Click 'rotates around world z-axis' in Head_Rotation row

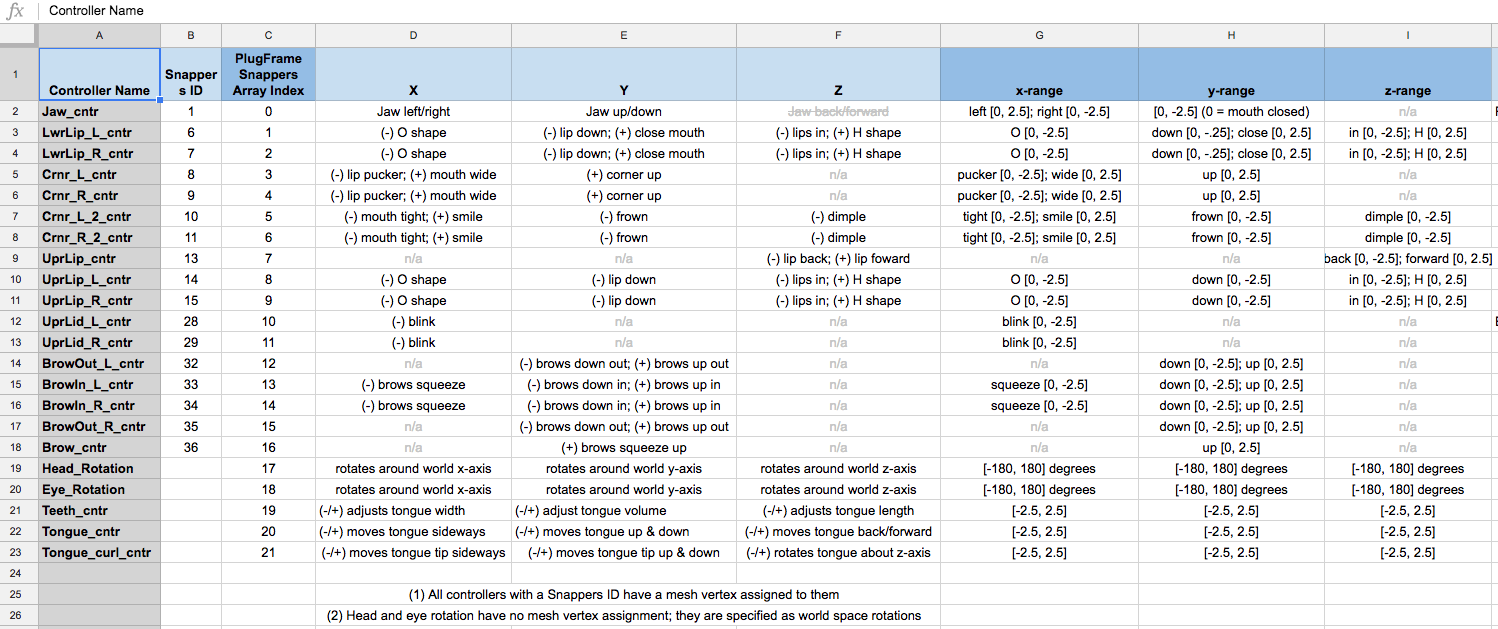coord(838,469)
